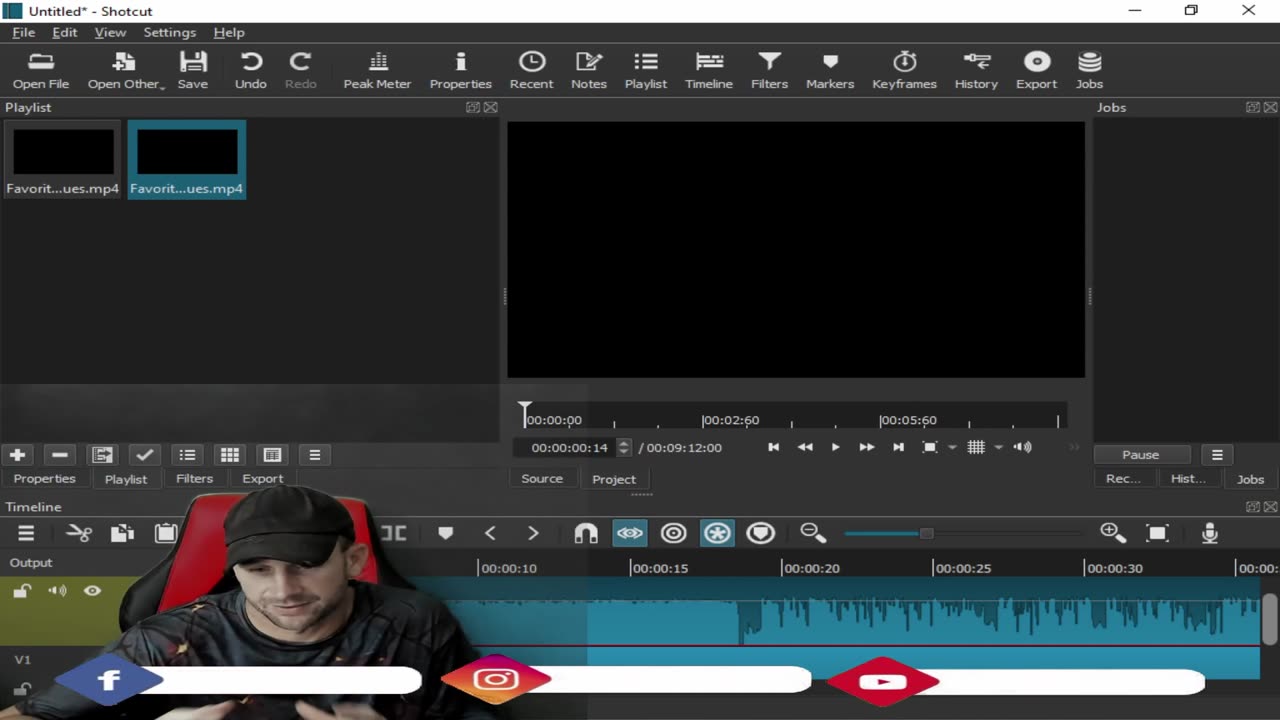
Task: Click the playlist Update button
Action: click(102, 455)
